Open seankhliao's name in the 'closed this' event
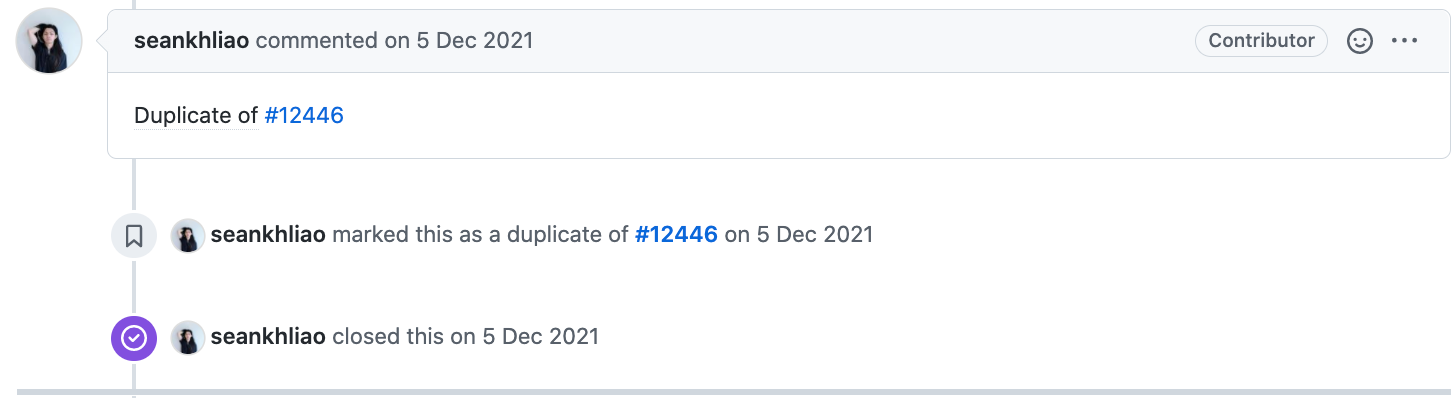Viewport: 1454px width, 398px height. point(268,336)
